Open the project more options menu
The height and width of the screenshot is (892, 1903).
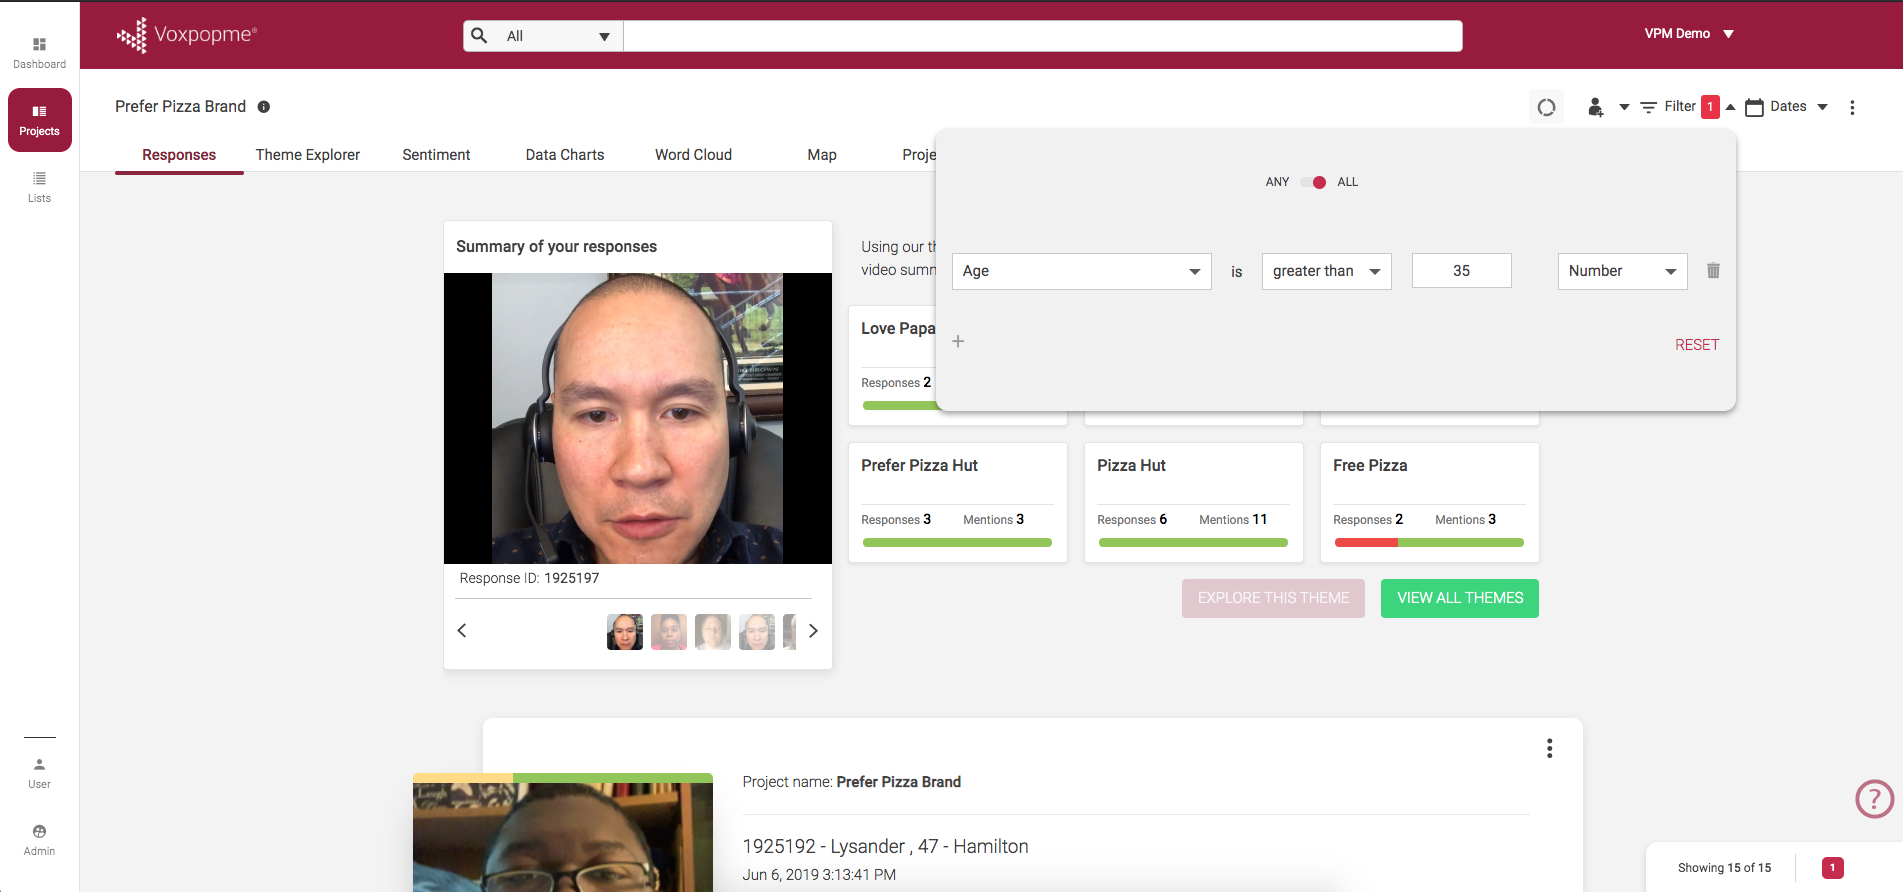click(1852, 107)
